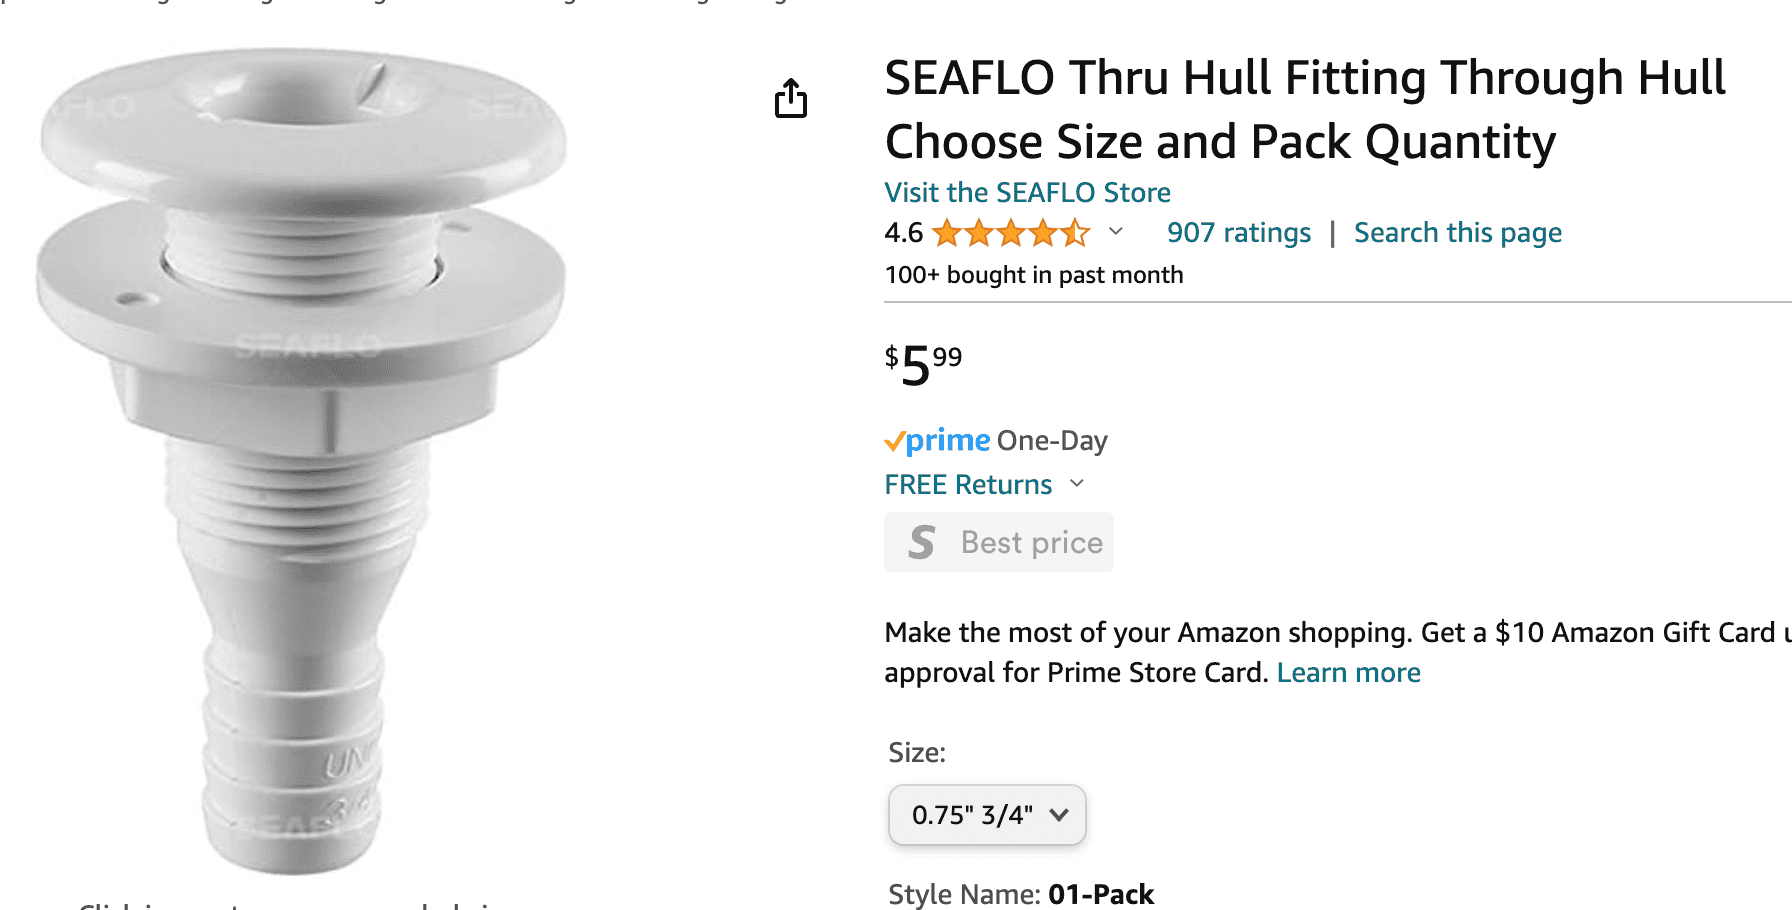Image resolution: width=1792 pixels, height=910 pixels.
Task: Click the SEAFLO Thru Hull Fitting product title
Action: (1304, 110)
